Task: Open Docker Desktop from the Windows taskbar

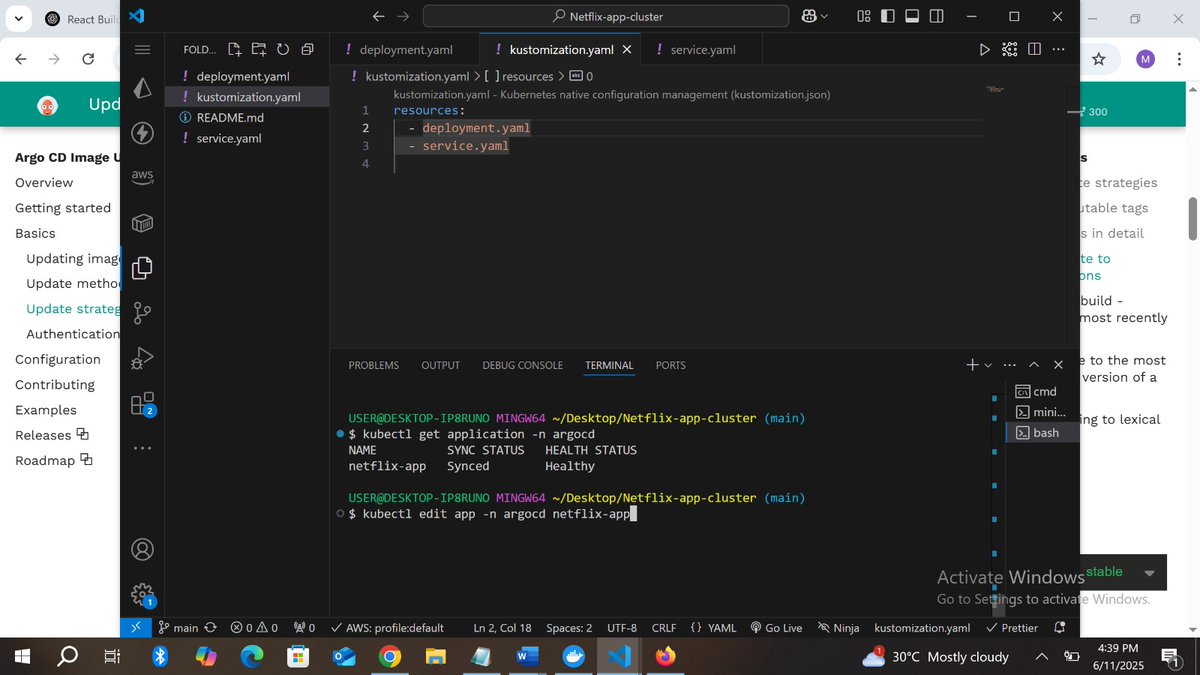Action: (x=573, y=657)
